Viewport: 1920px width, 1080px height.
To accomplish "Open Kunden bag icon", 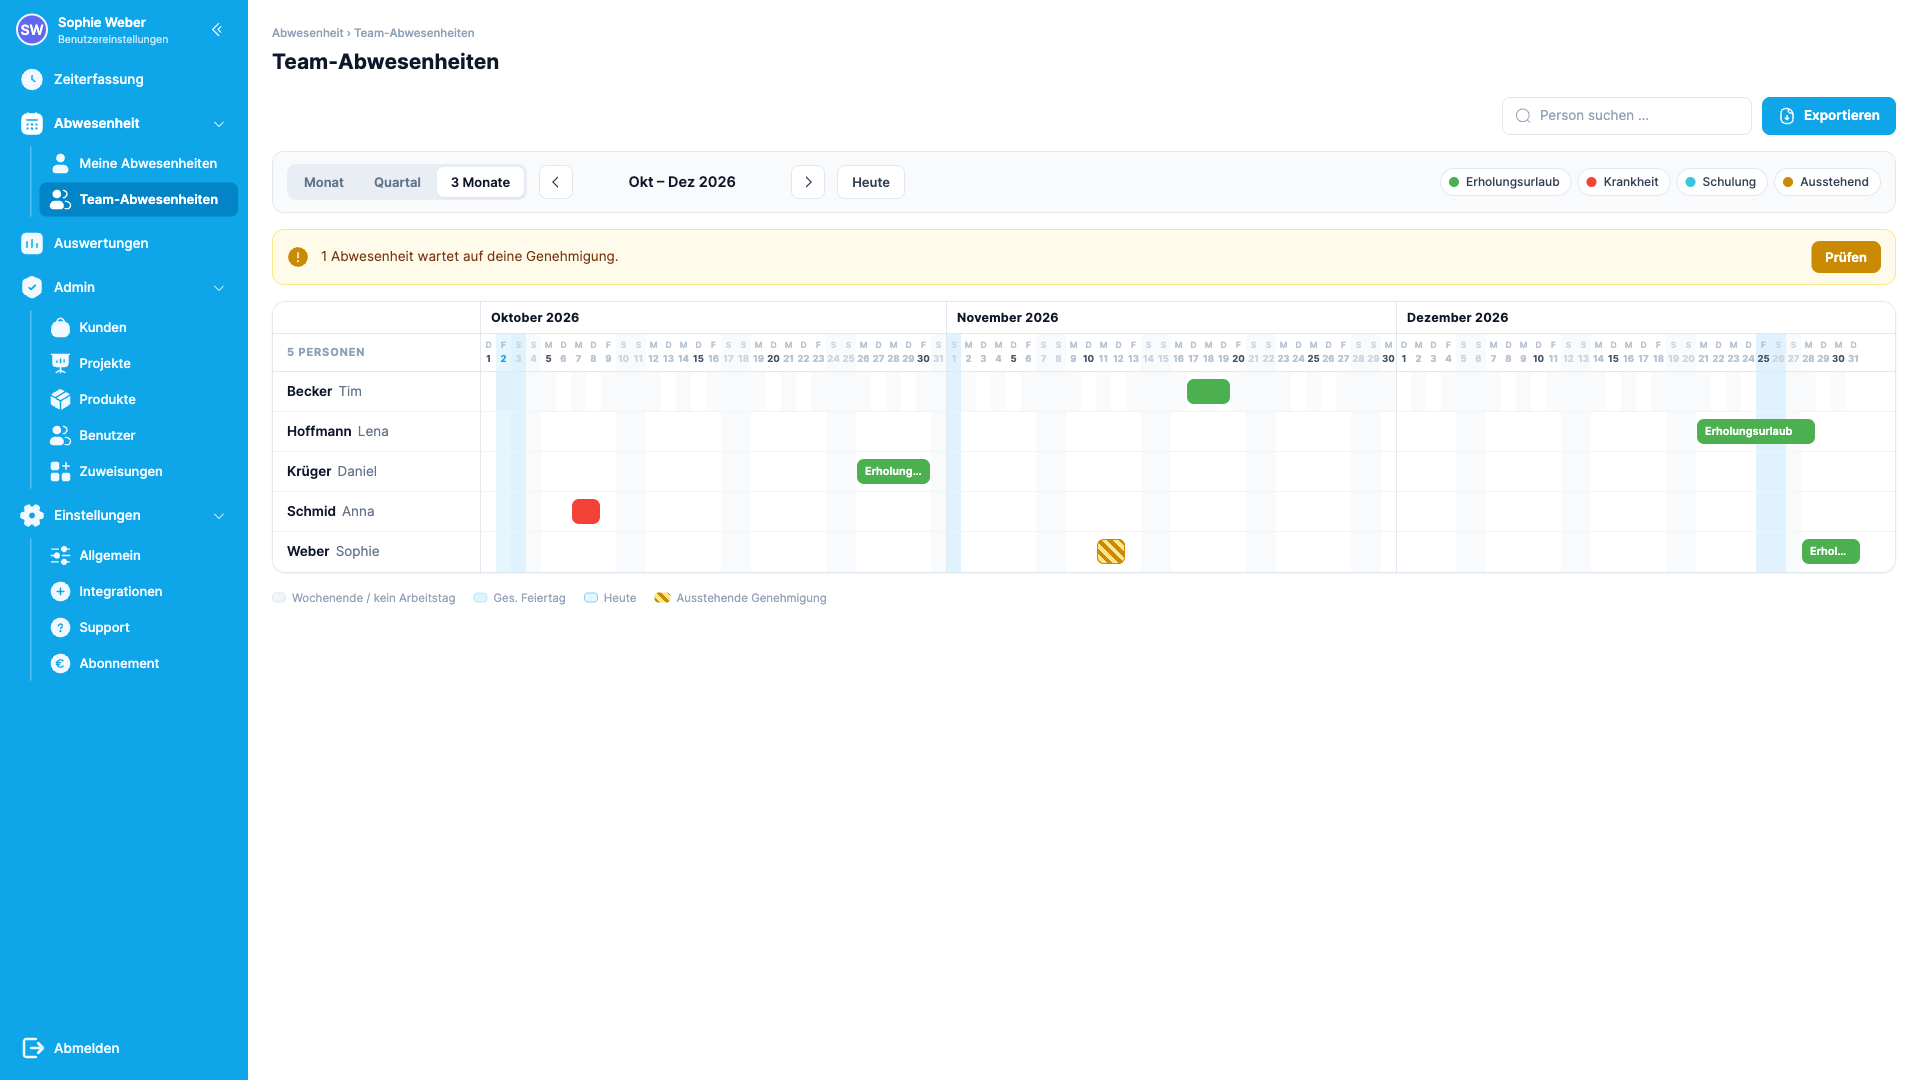I will pos(61,327).
